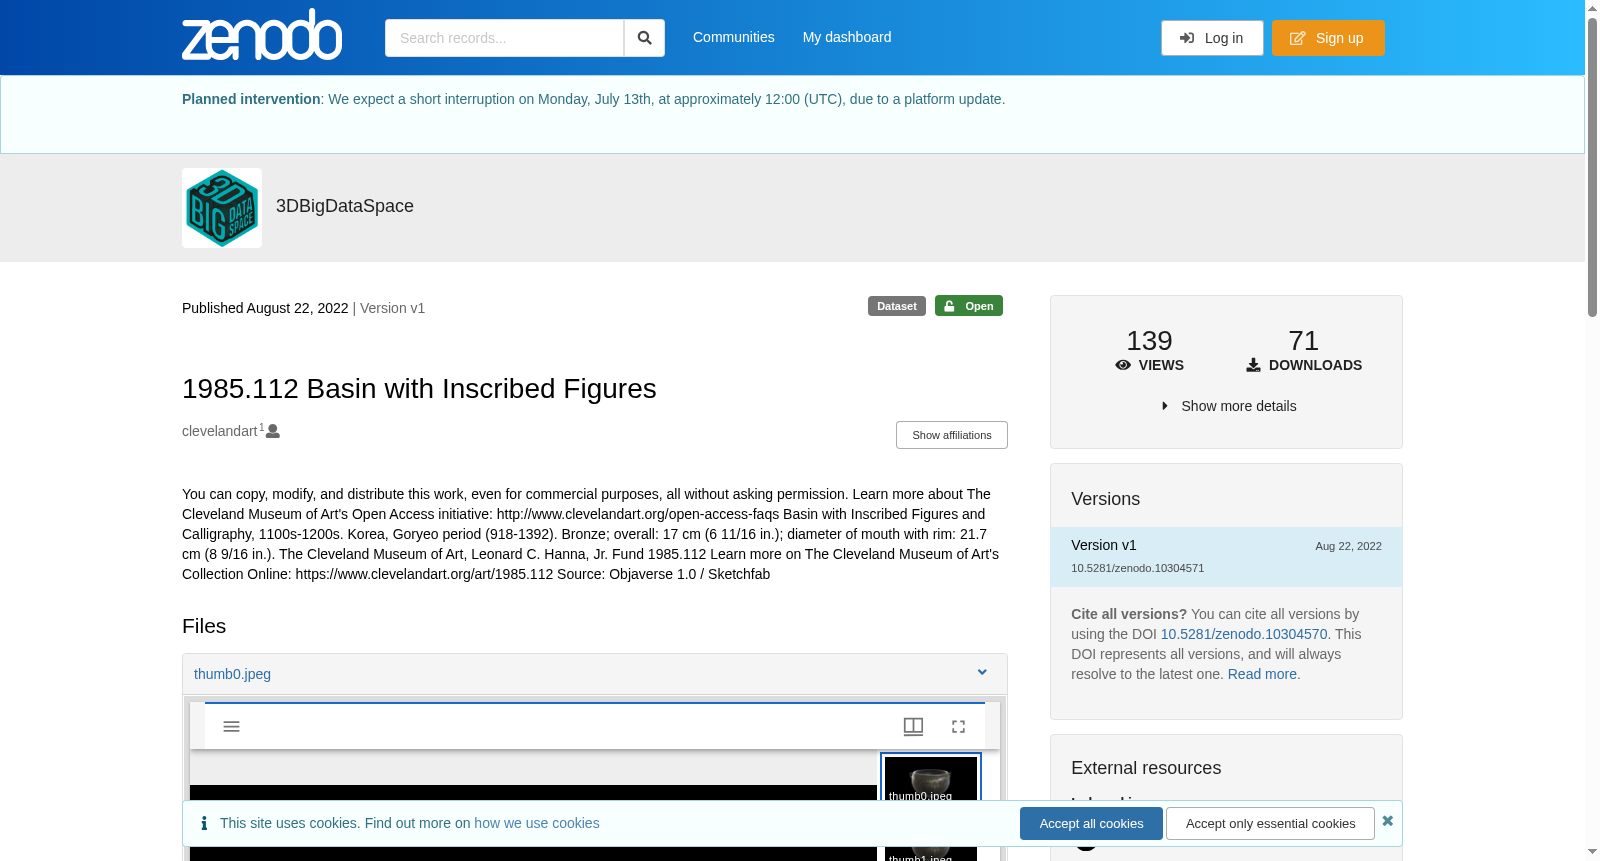Open the how we use cookies link
Image resolution: width=1600 pixels, height=861 pixels.
pos(537,823)
